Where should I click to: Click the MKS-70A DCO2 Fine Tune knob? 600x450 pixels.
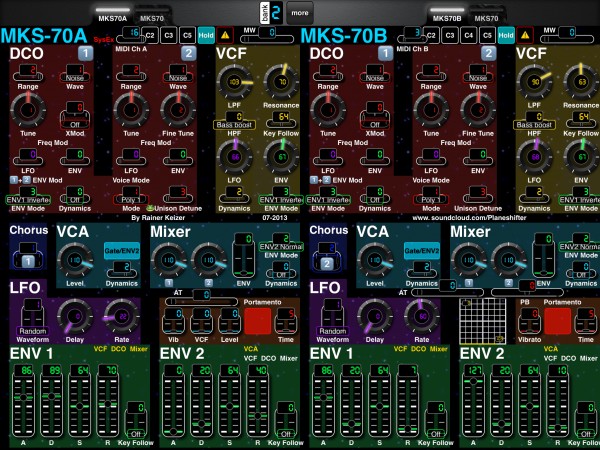pyautogui.click(x=178, y=111)
